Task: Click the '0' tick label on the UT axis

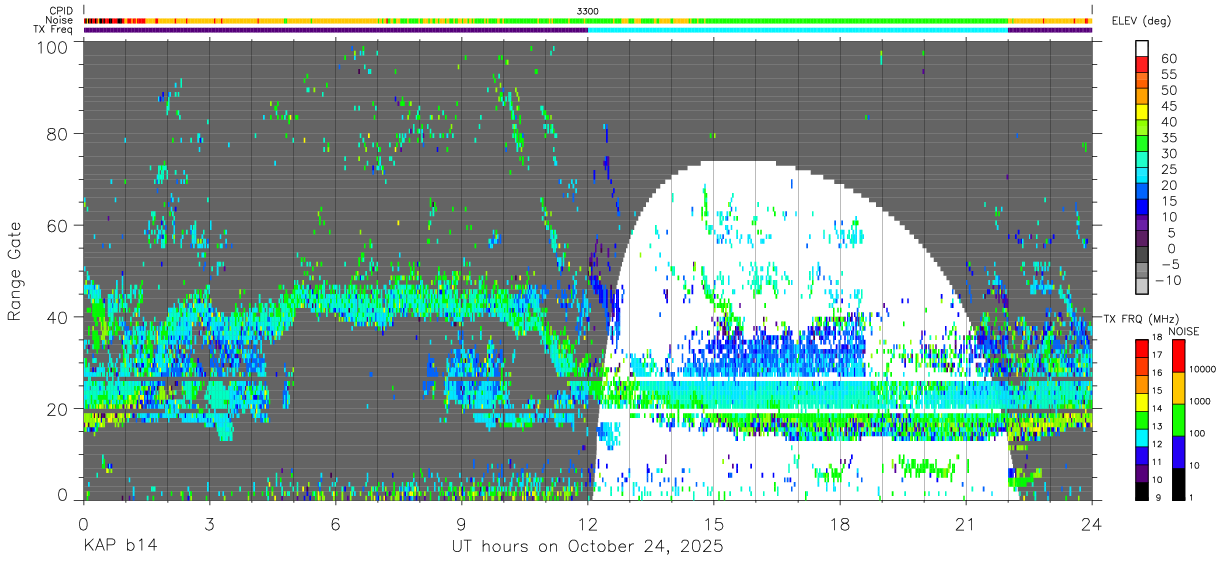Action: coord(83,524)
